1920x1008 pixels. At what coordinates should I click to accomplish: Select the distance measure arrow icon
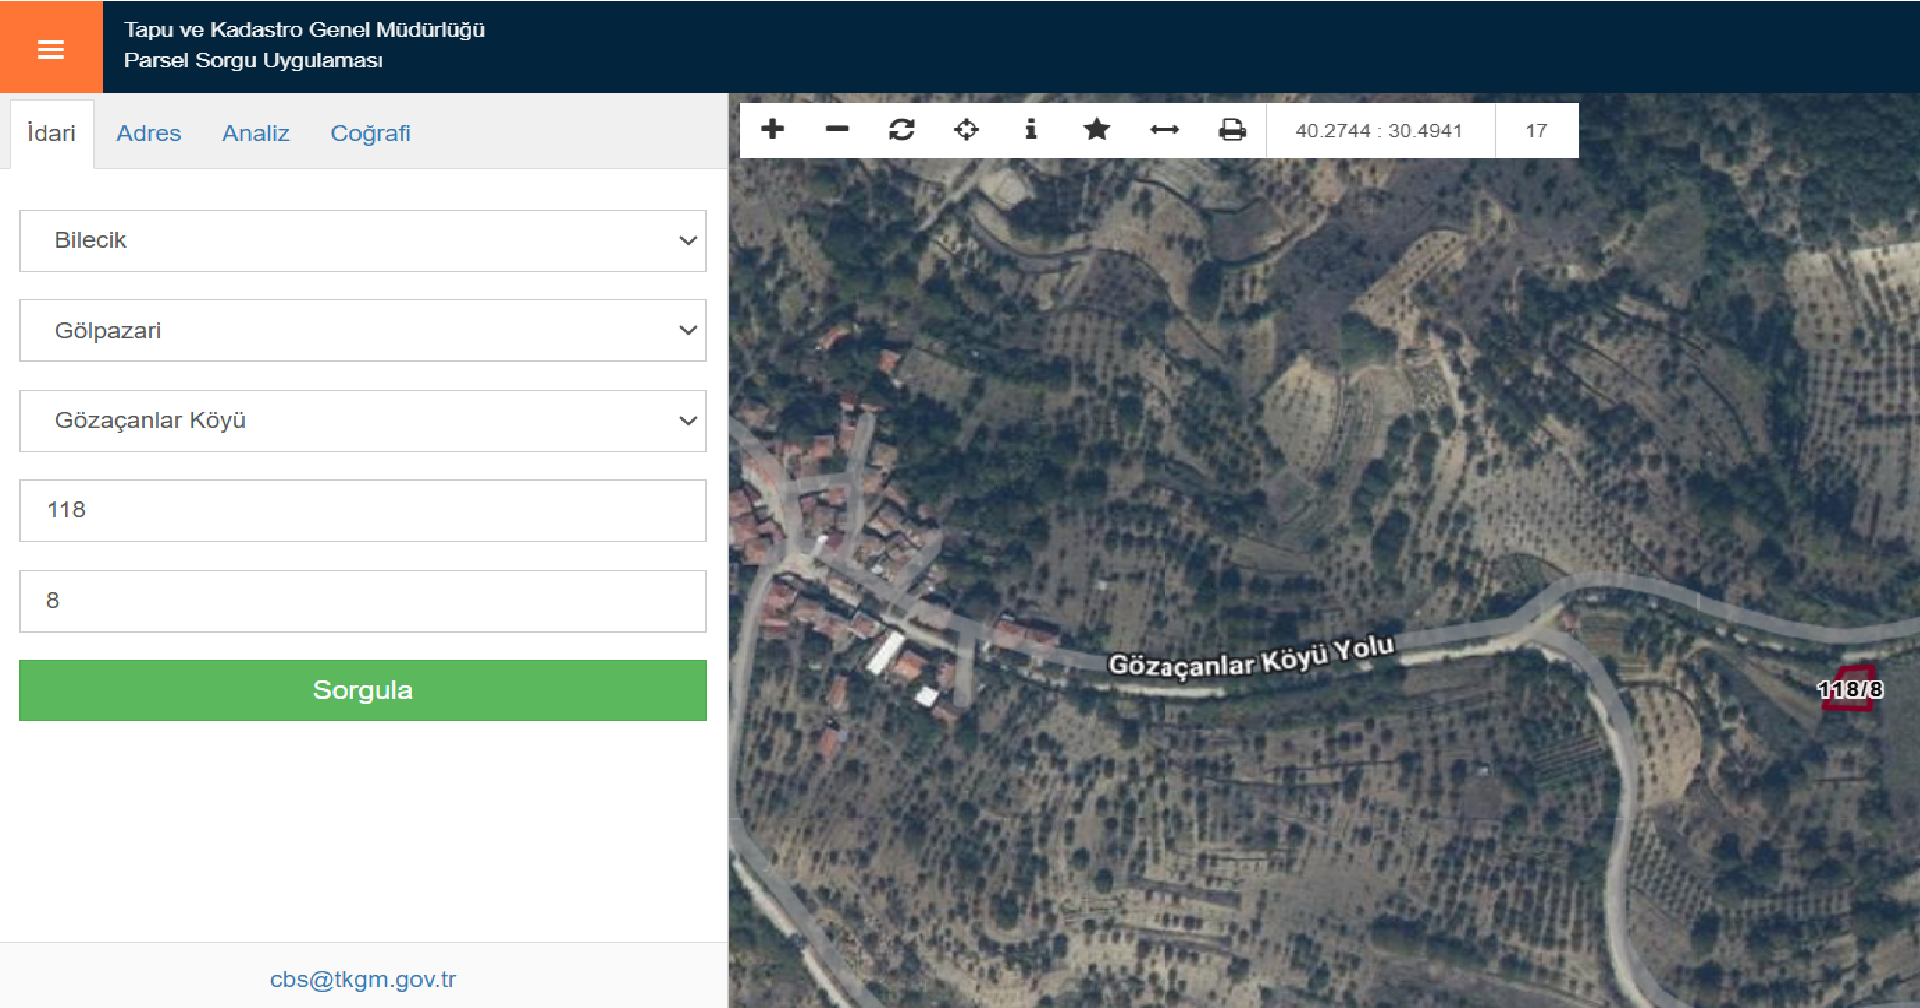[x=1164, y=130]
